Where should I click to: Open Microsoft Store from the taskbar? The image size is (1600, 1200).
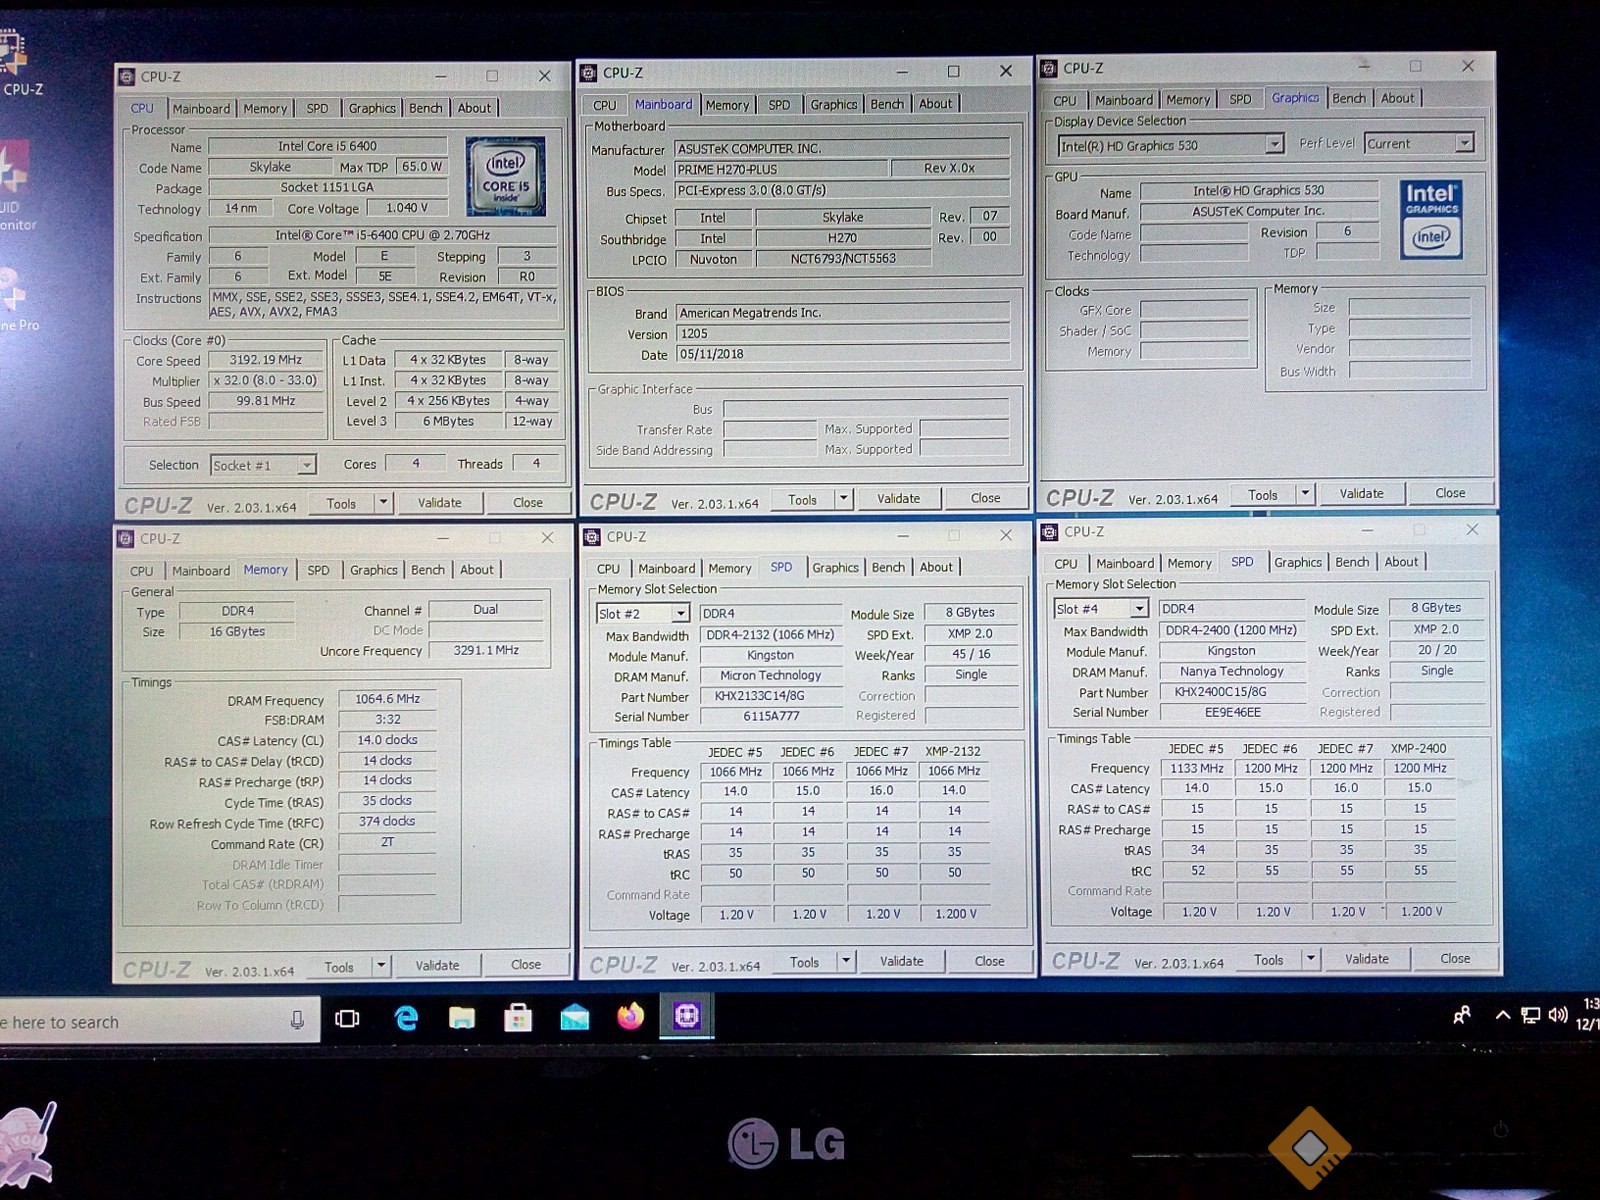pos(518,1018)
